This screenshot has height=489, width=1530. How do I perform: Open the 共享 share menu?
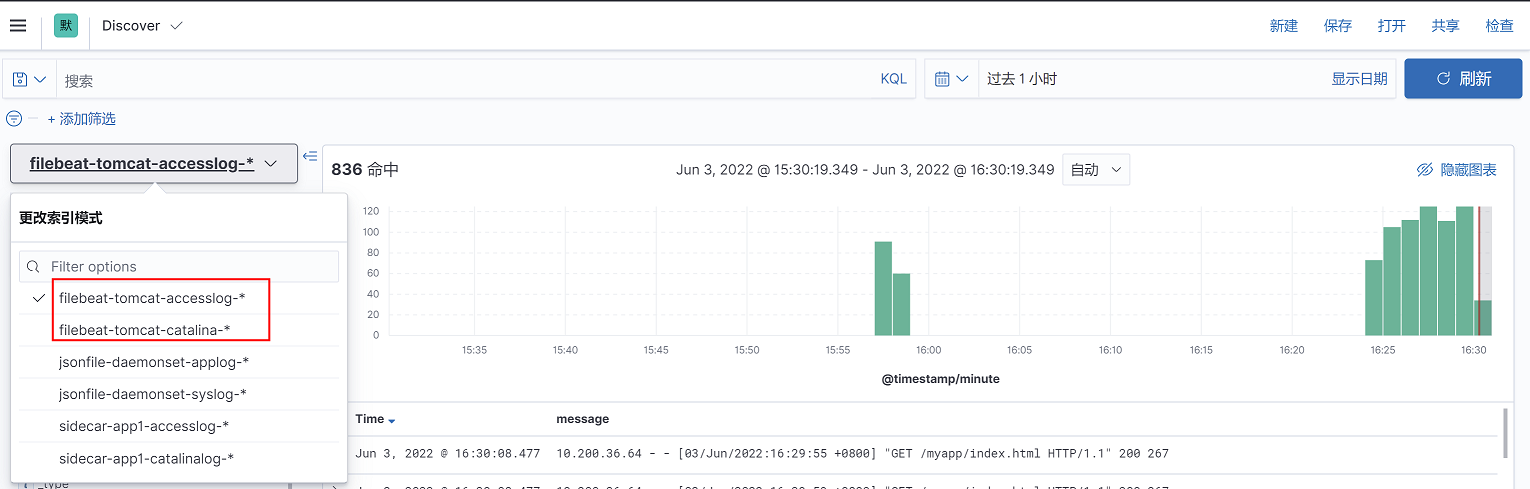click(x=1445, y=26)
